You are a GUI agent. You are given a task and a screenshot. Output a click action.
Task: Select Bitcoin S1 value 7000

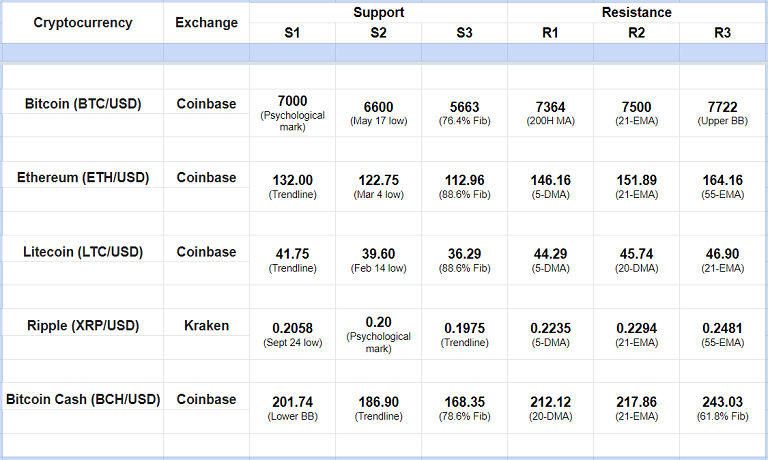click(292, 101)
